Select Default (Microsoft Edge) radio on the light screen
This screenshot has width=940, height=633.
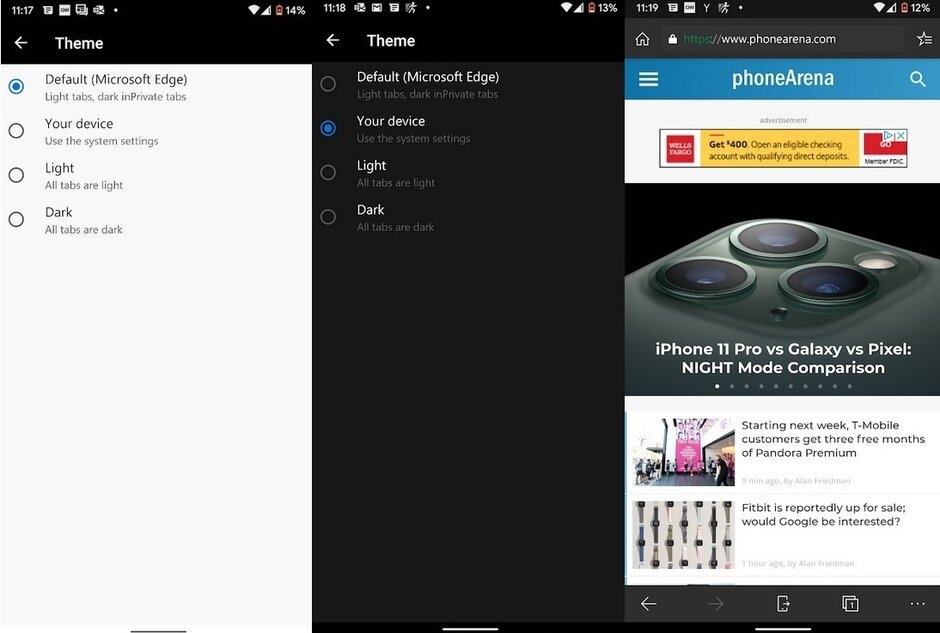click(16, 86)
